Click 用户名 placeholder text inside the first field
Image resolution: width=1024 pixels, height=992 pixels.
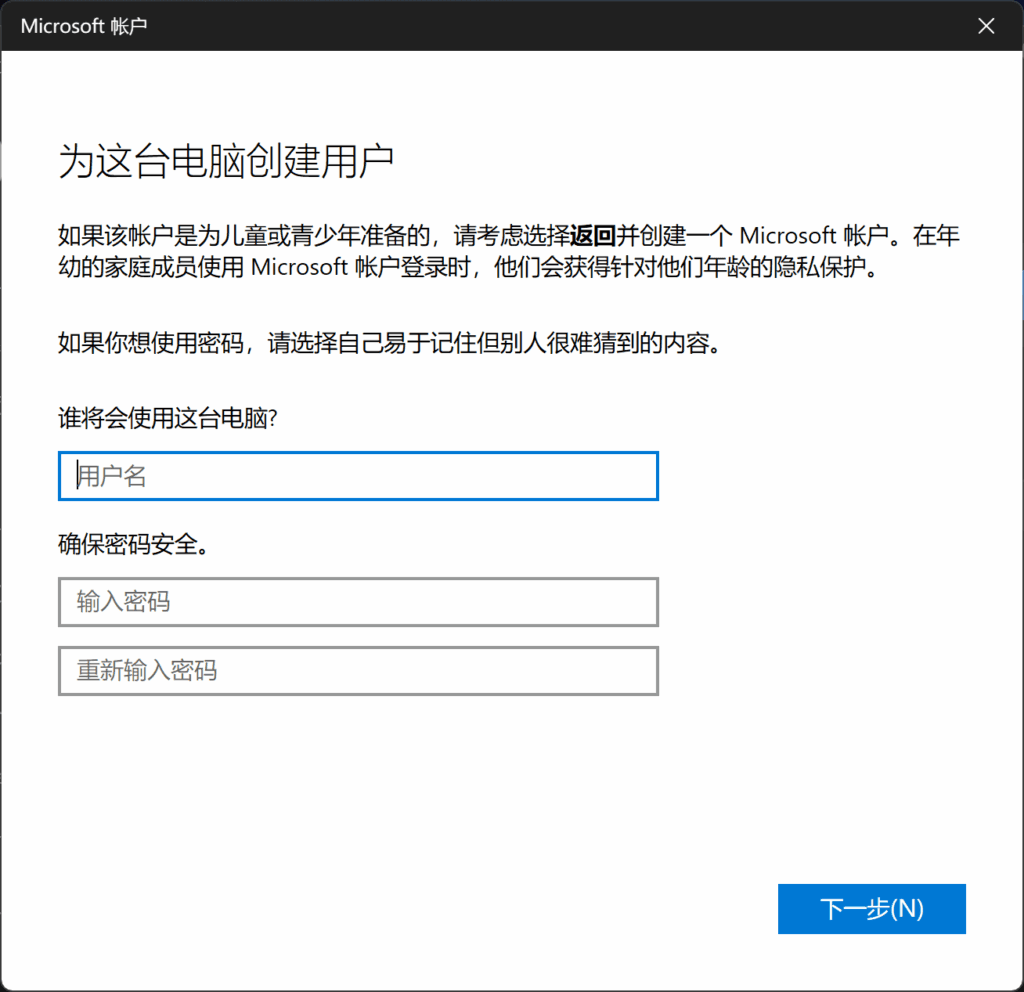113,477
